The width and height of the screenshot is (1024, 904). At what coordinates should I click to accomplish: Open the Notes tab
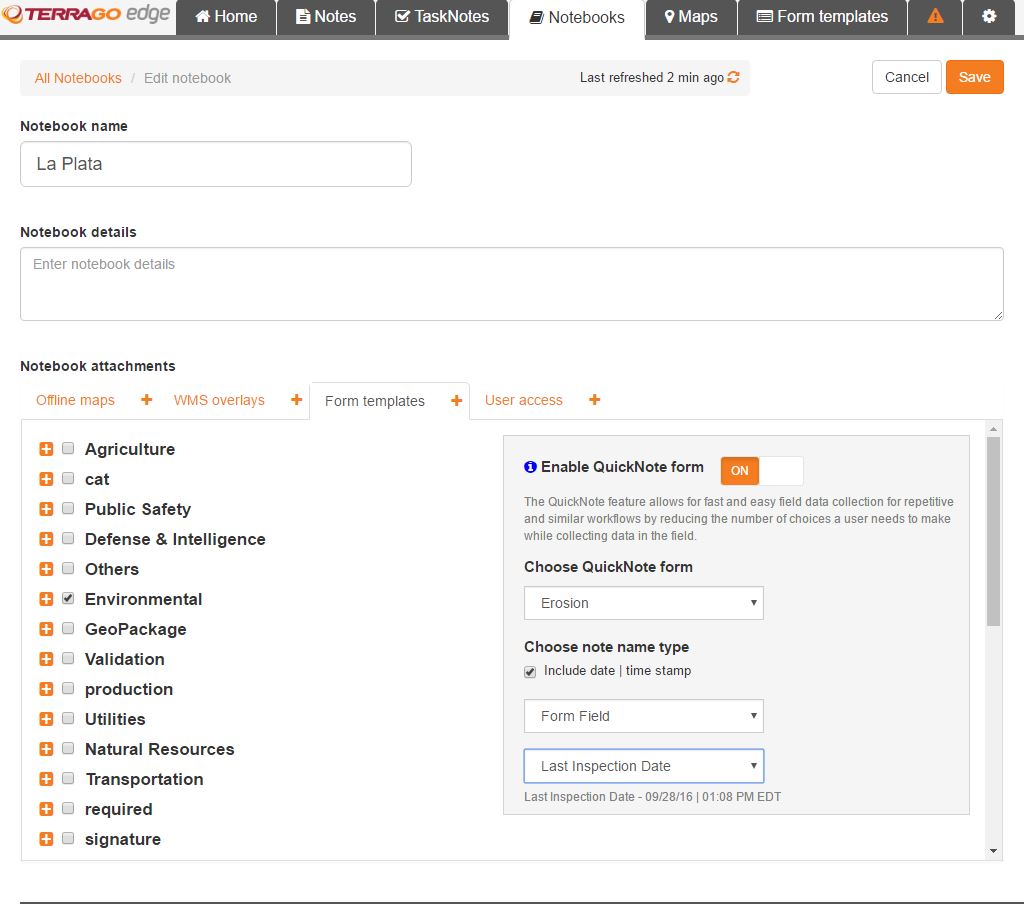(x=326, y=16)
